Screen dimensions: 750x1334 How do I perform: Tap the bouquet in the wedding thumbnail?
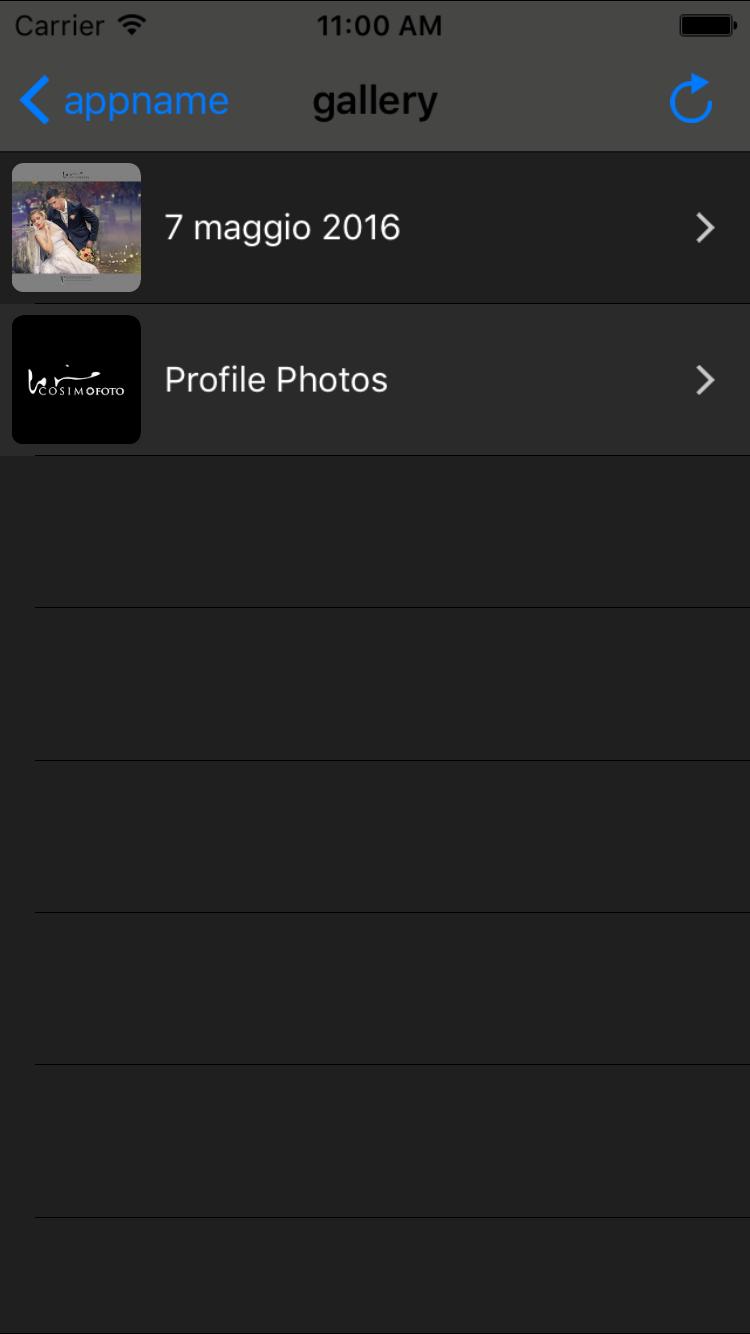tap(87, 255)
